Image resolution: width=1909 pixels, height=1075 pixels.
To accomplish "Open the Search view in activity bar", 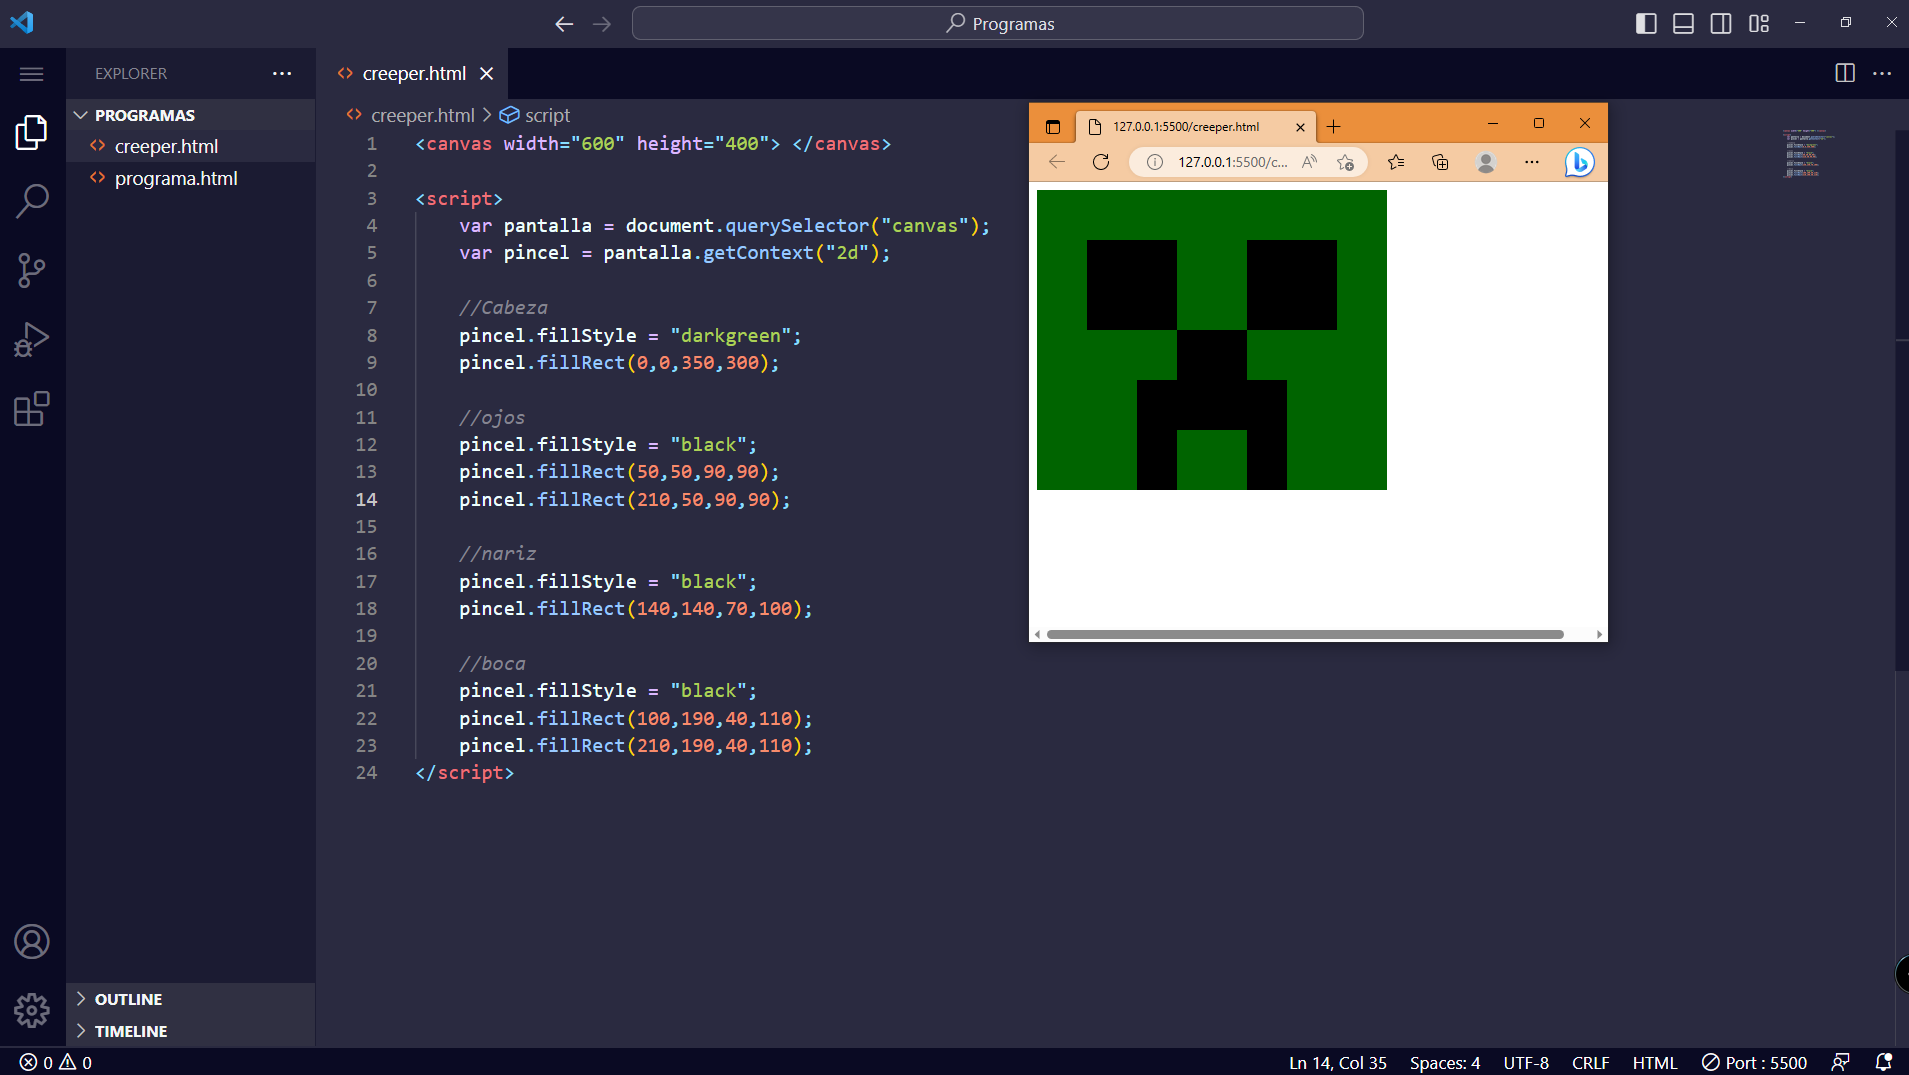I will click(x=32, y=201).
